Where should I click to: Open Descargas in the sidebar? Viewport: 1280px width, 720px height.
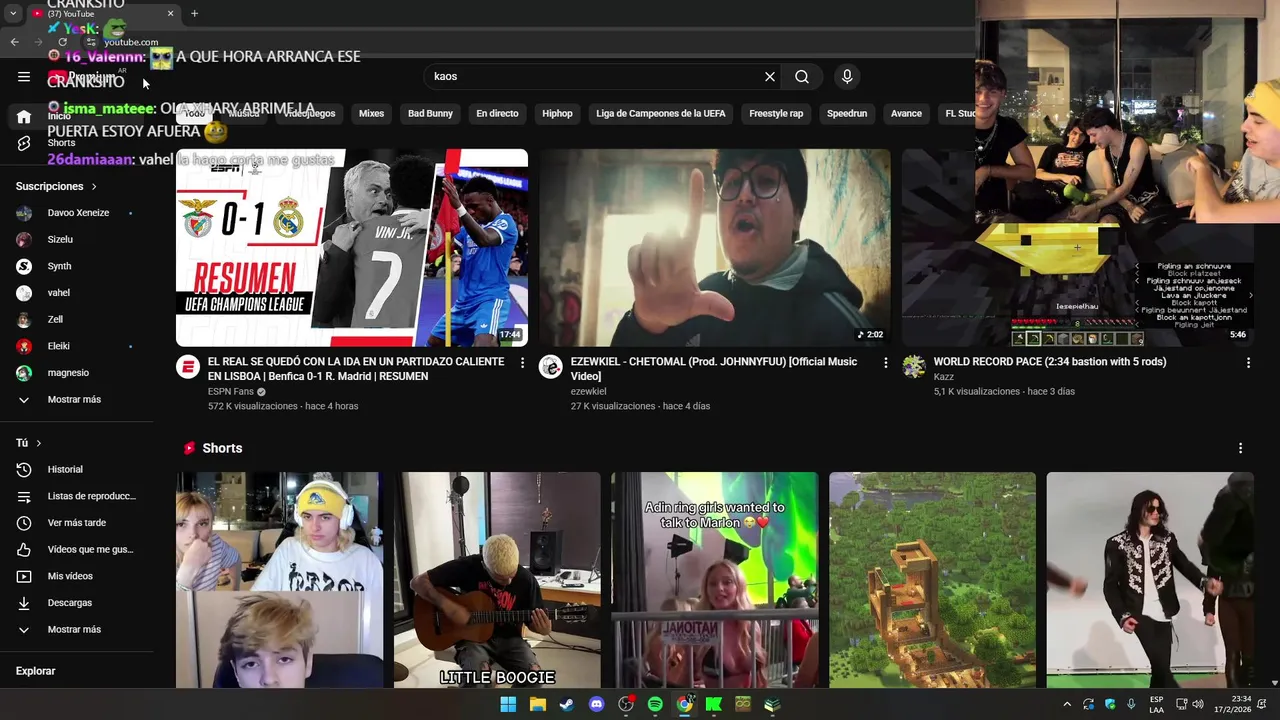76,603
